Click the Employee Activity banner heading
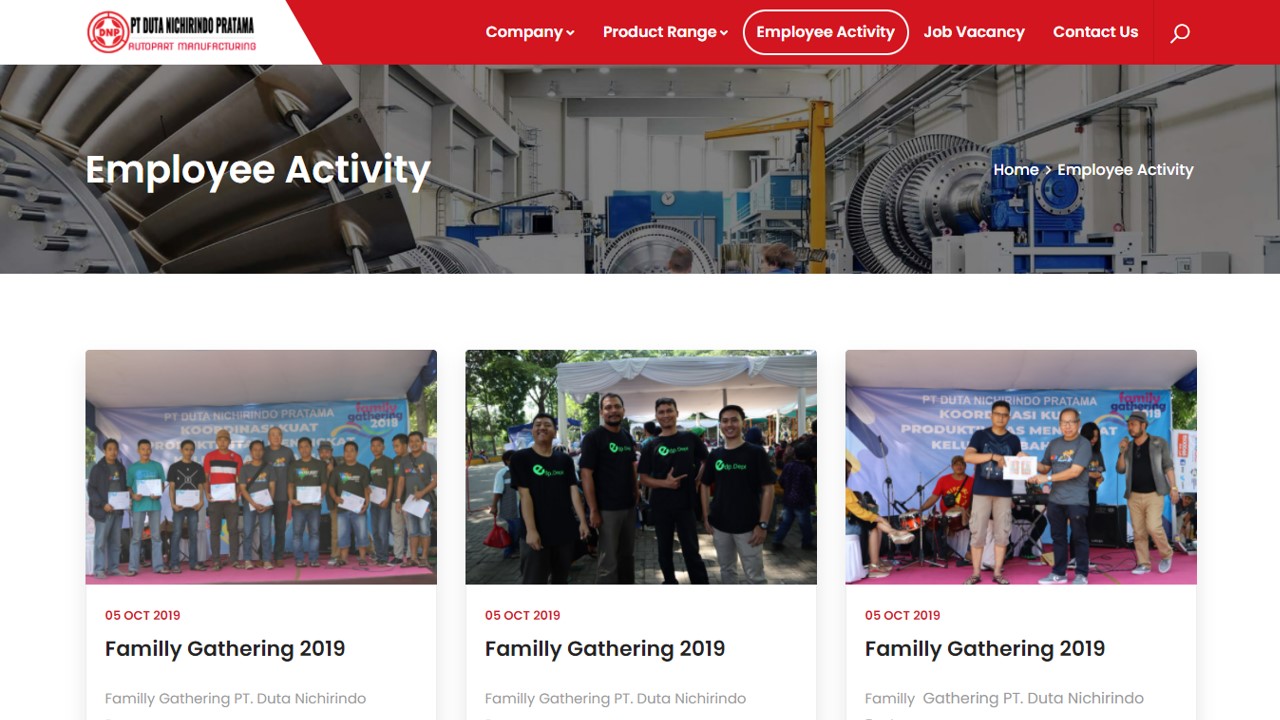This screenshot has width=1280, height=720. (258, 170)
